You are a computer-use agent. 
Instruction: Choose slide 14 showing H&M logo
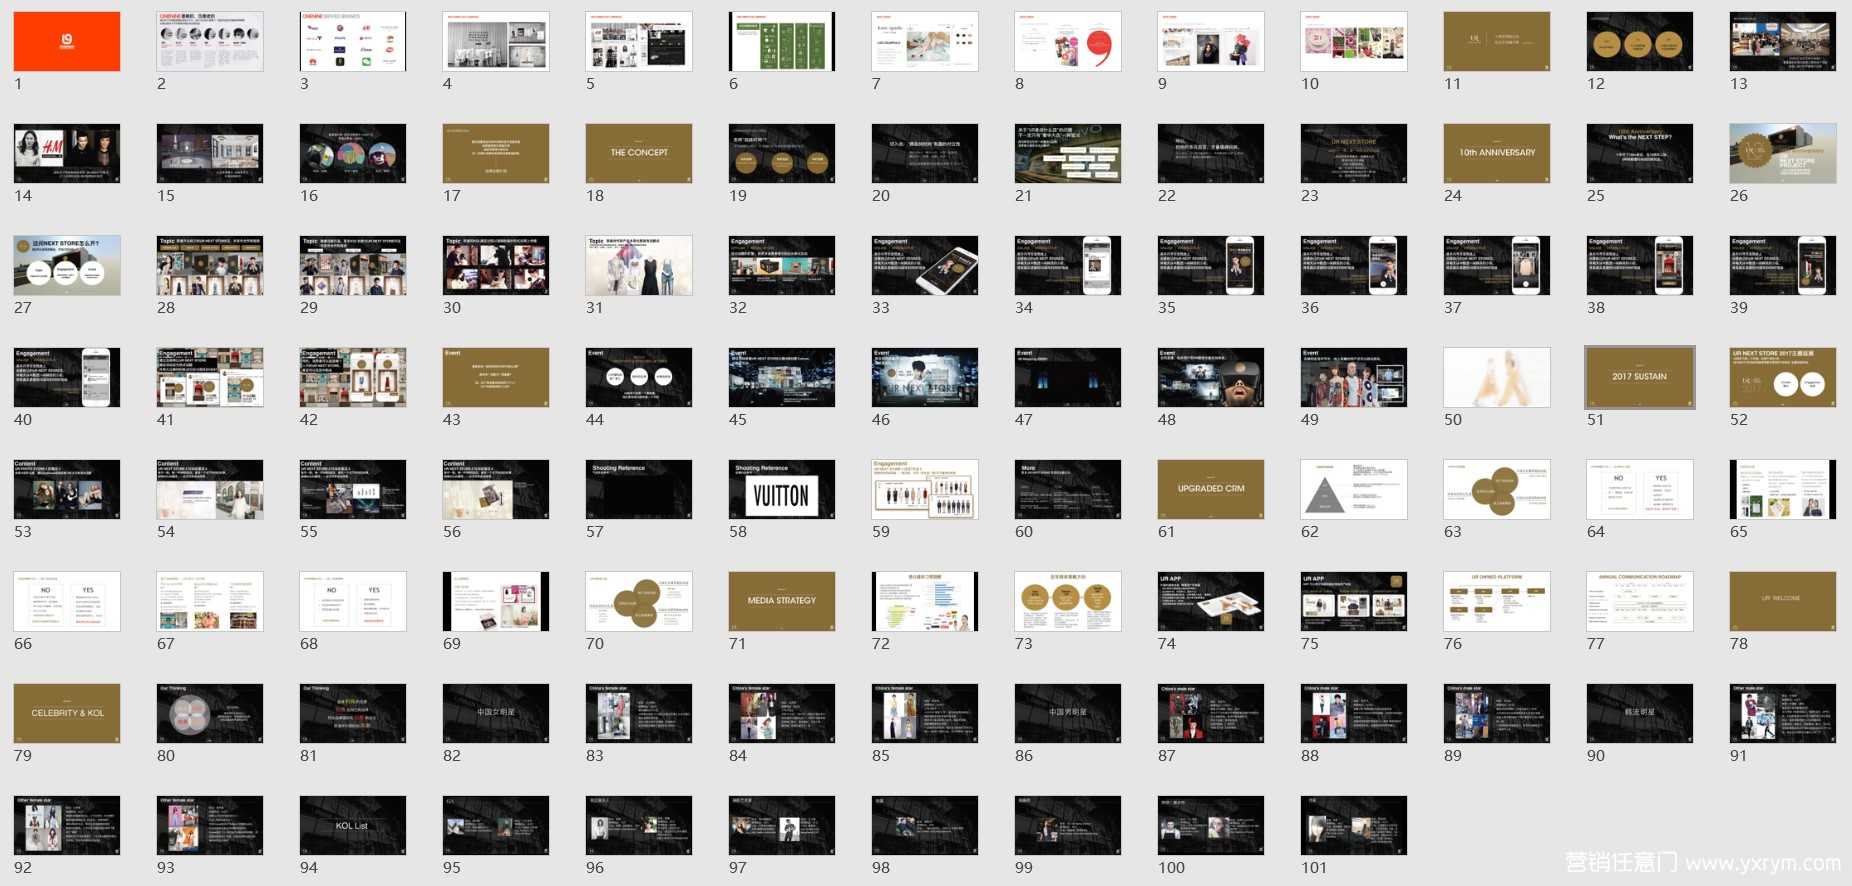click(x=67, y=153)
